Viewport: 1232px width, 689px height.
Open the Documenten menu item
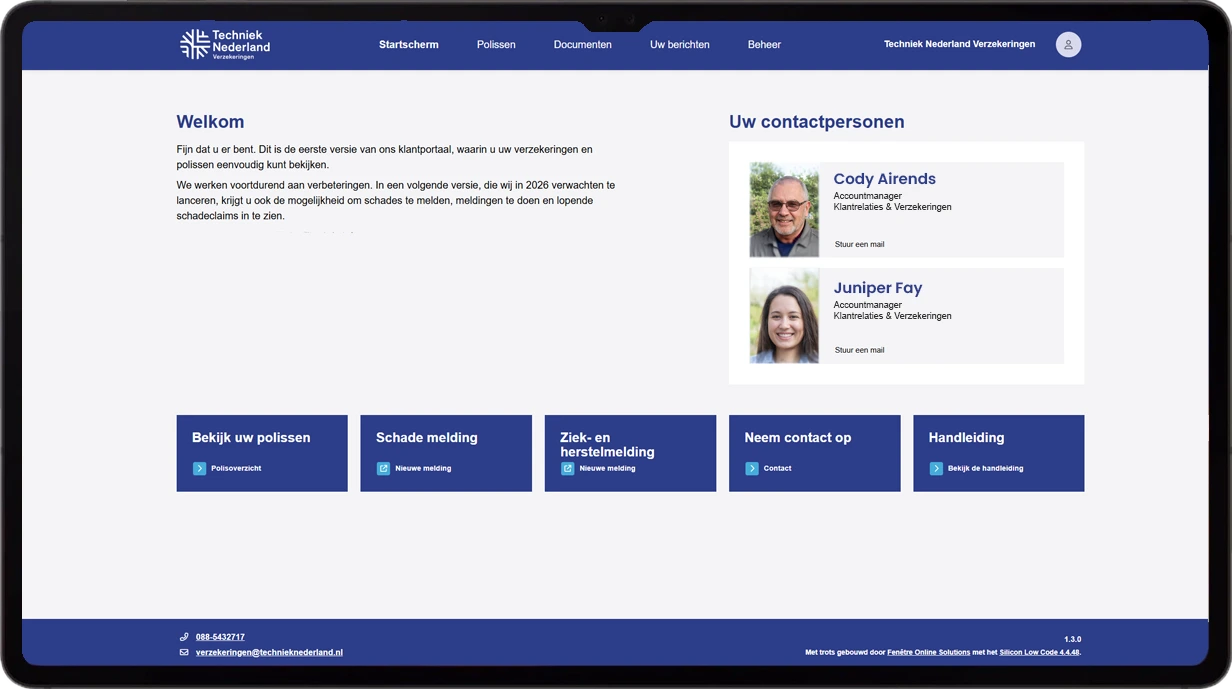click(x=583, y=45)
